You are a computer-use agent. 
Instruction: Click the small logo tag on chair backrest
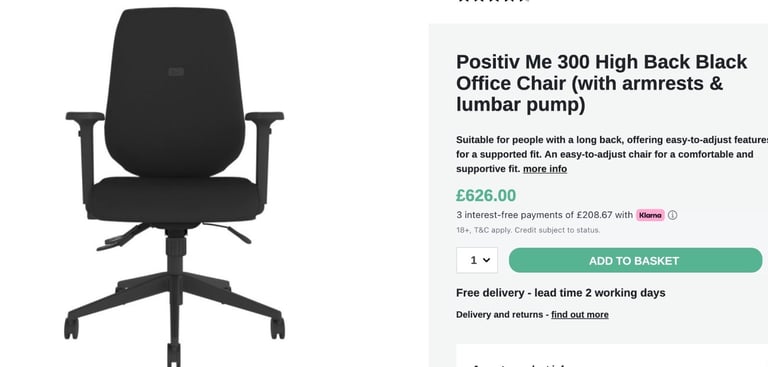pos(176,72)
